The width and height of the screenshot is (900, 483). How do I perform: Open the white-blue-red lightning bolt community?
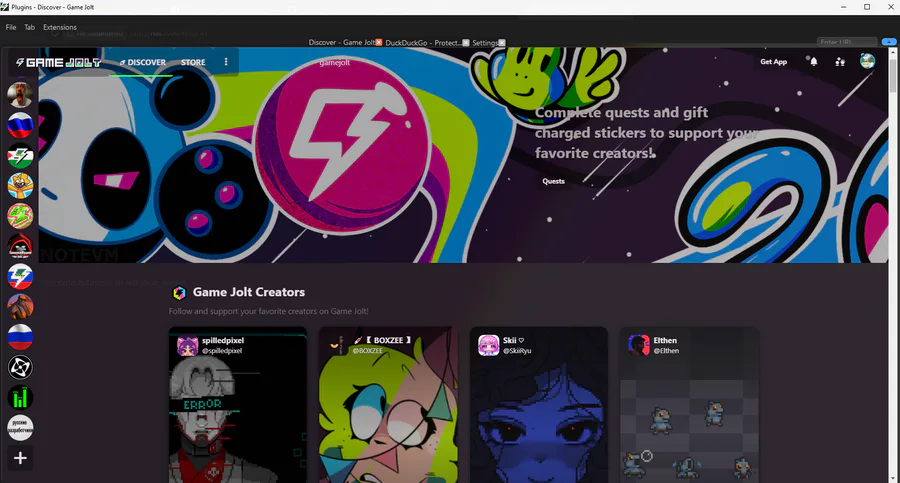[20, 276]
